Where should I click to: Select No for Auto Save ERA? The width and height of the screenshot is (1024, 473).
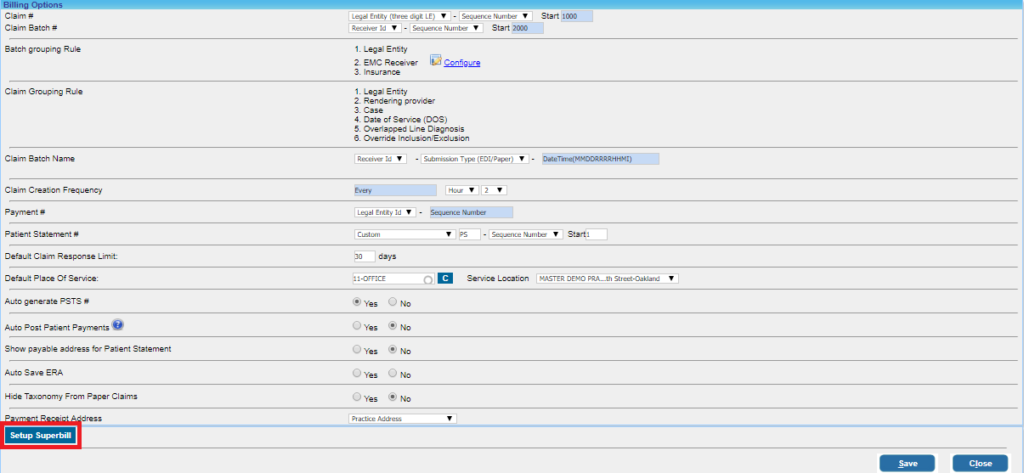pyautogui.click(x=392, y=374)
